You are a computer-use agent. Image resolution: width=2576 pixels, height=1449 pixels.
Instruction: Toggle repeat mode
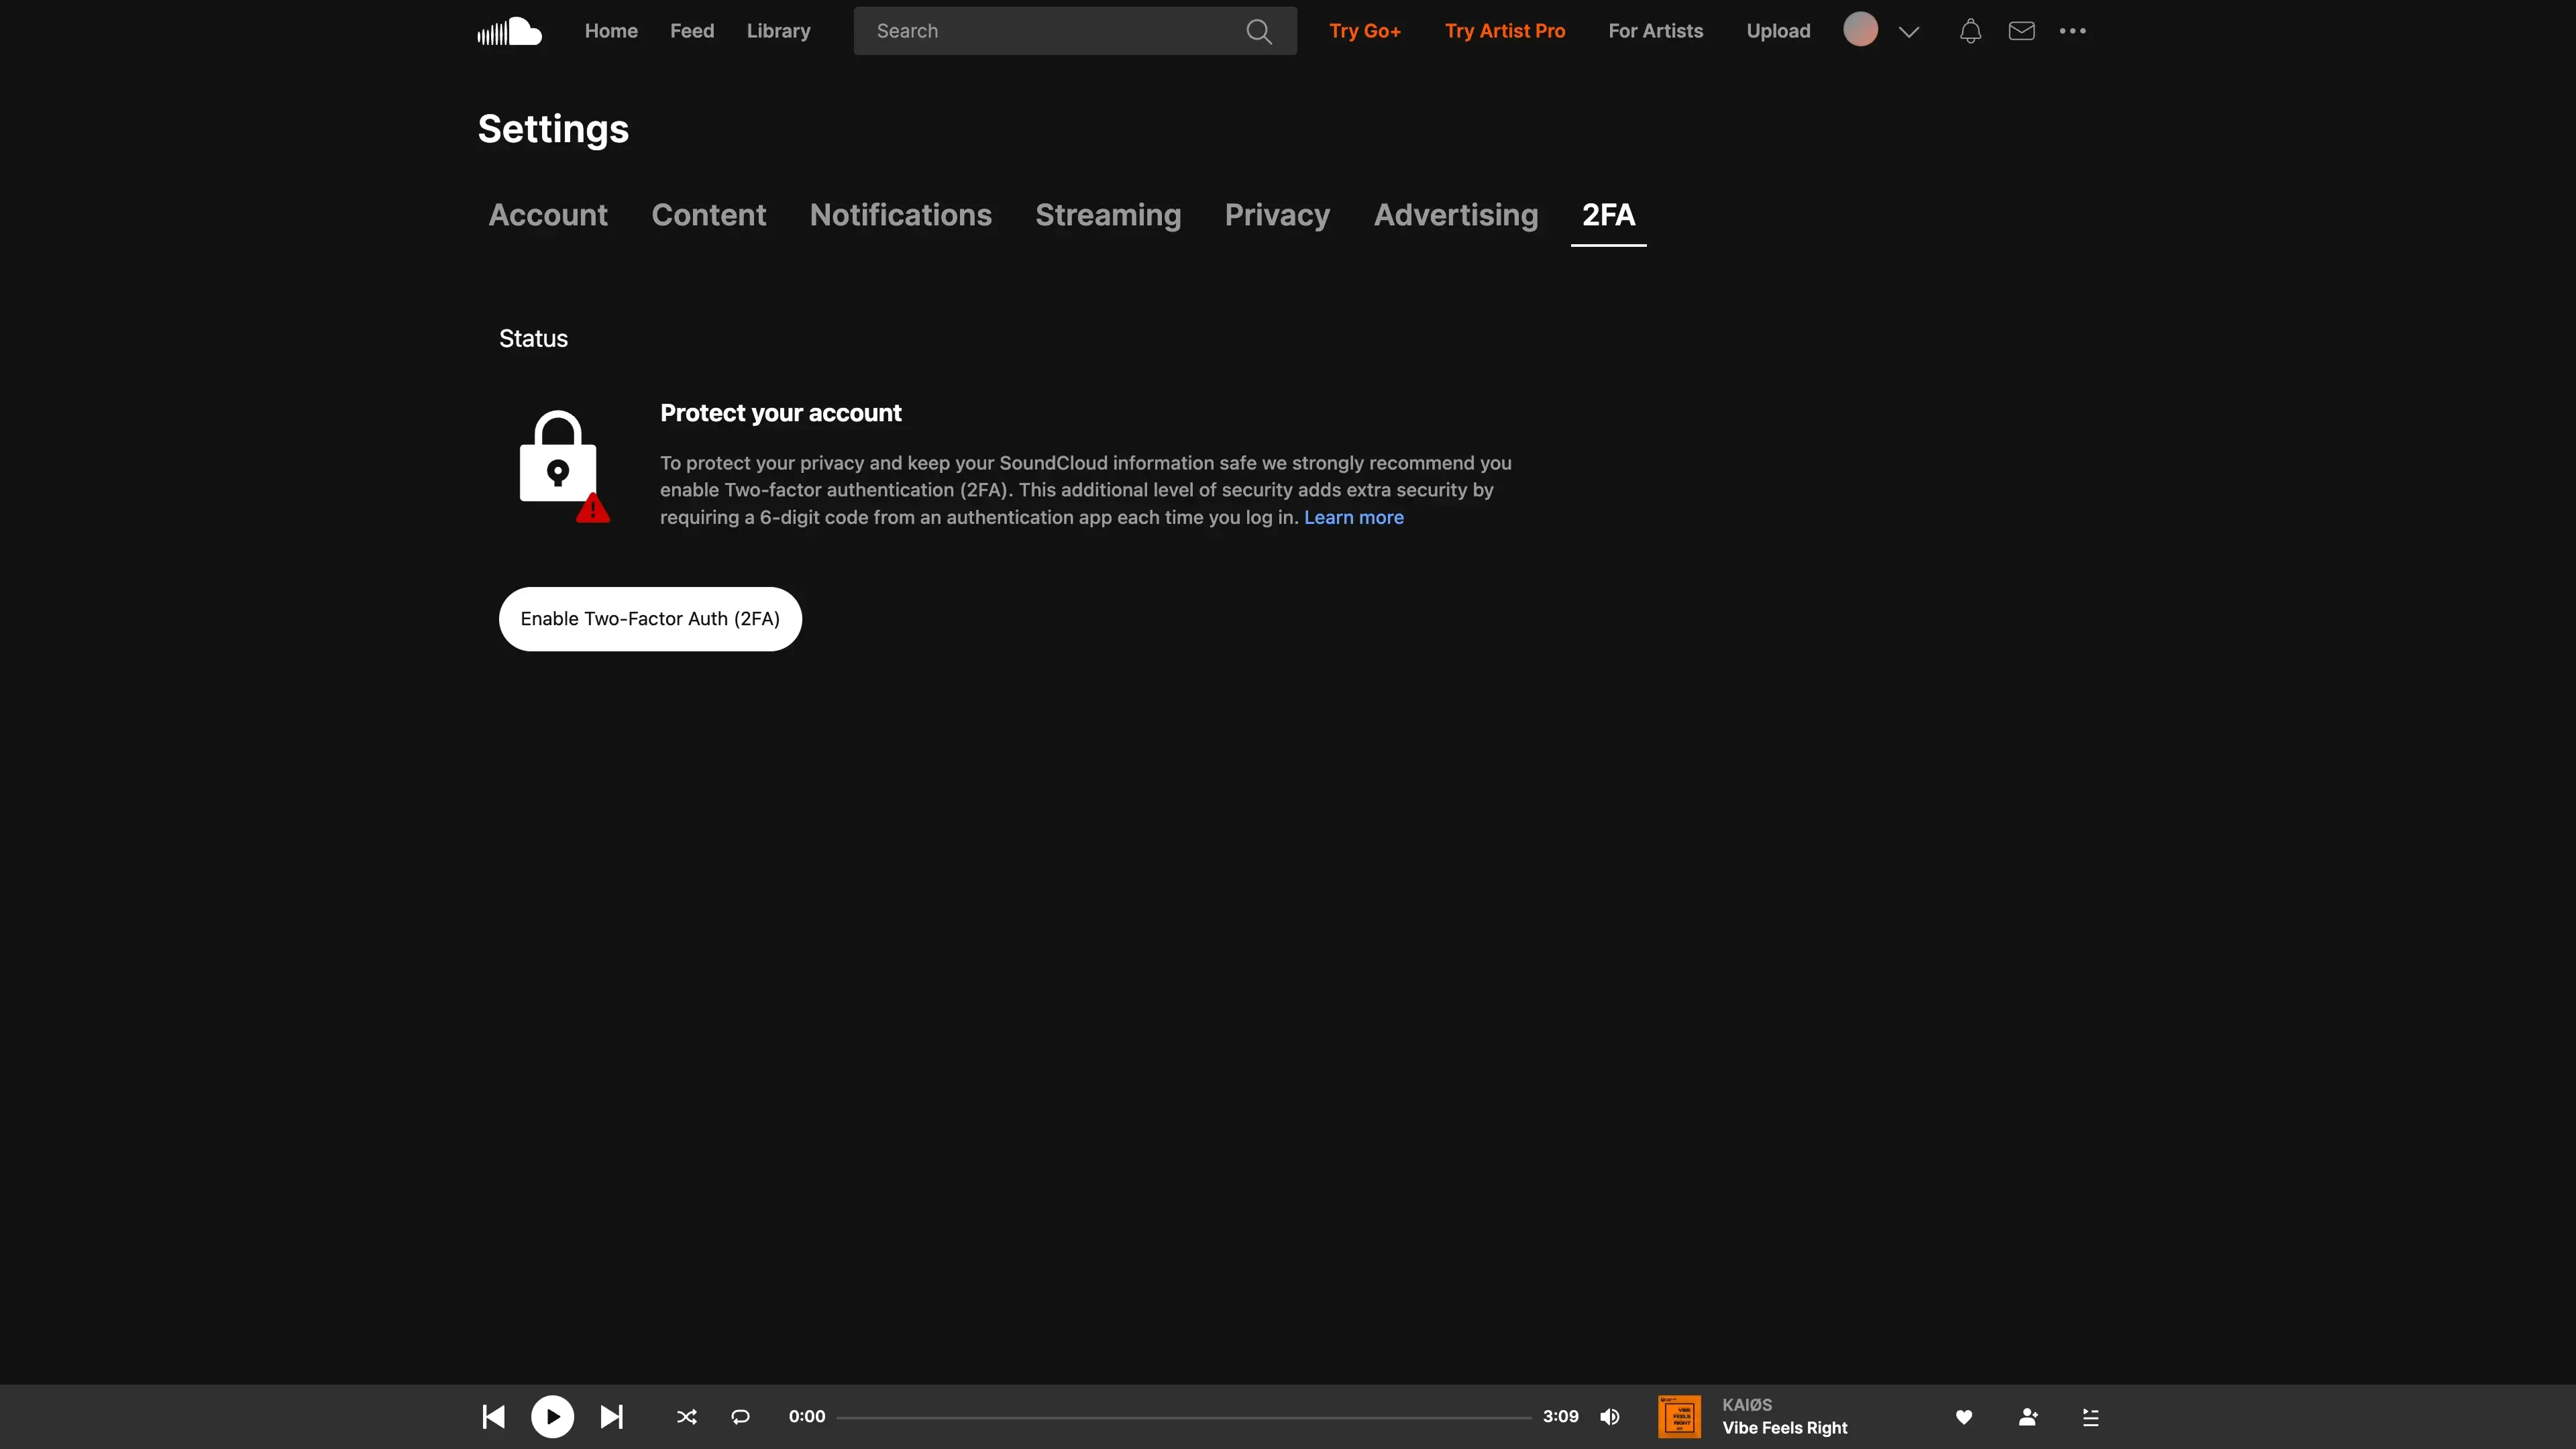(740, 1416)
